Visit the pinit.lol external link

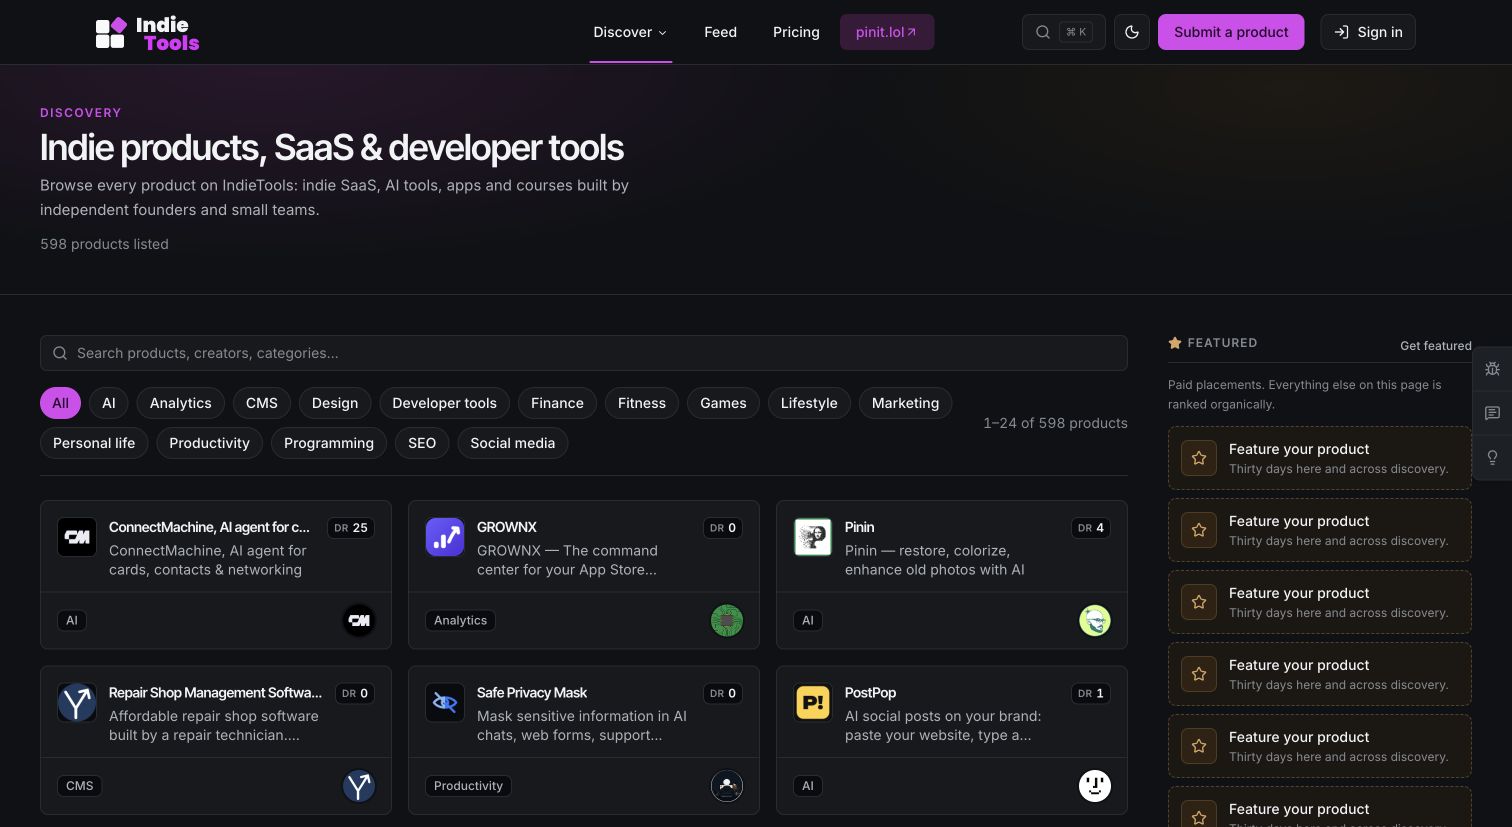click(887, 32)
